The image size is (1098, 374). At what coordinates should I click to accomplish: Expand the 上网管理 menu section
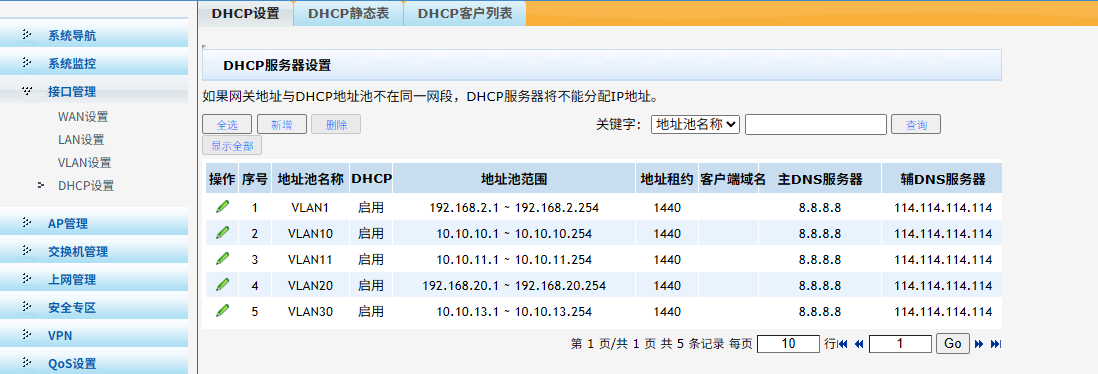pos(94,279)
